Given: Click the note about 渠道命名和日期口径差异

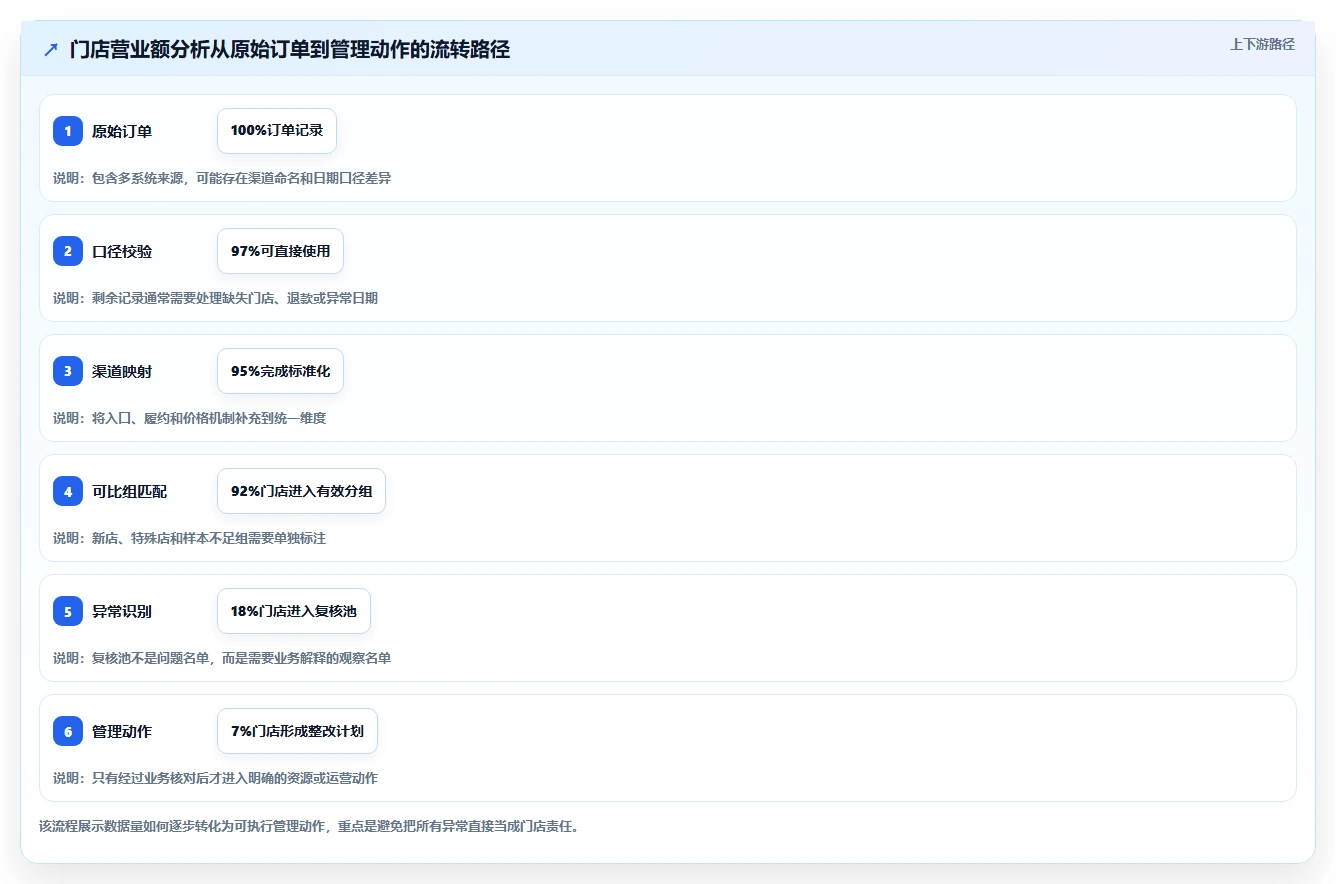Looking at the screenshot, I should (x=222, y=178).
